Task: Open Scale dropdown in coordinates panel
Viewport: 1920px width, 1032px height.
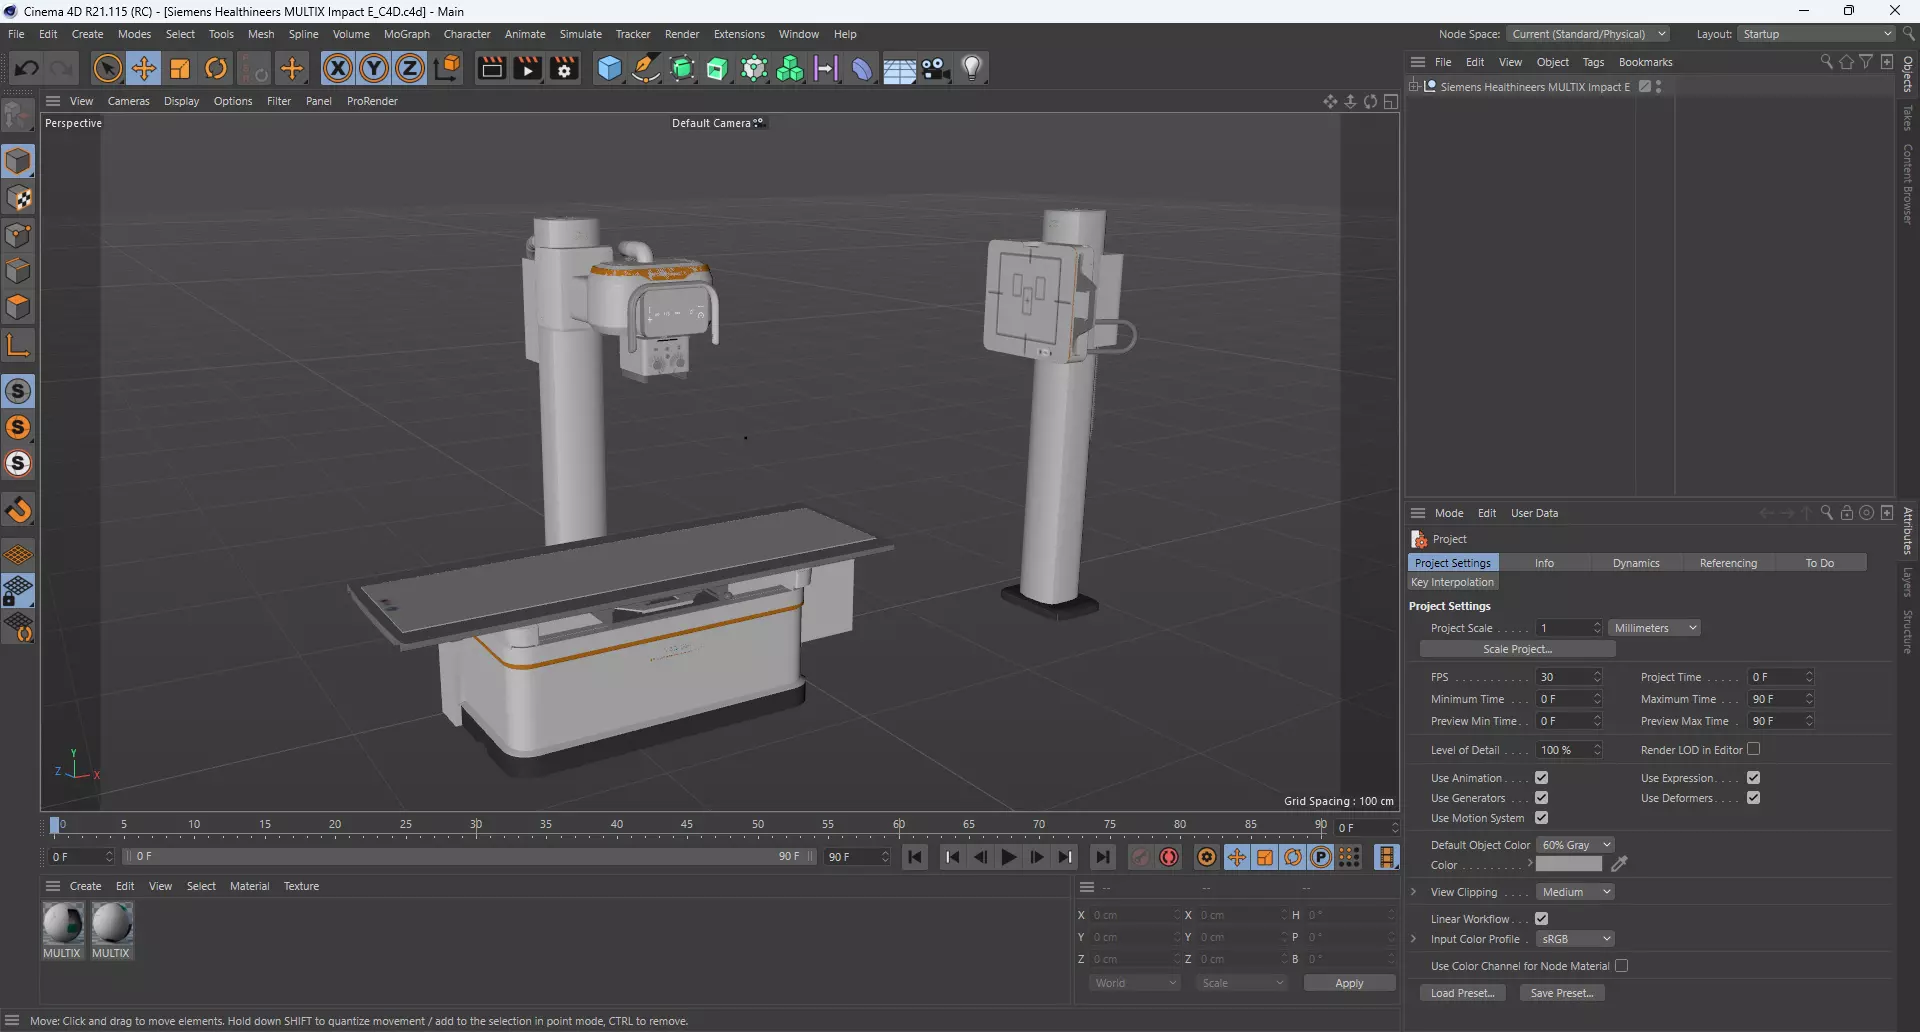Action: click(x=1242, y=983)
